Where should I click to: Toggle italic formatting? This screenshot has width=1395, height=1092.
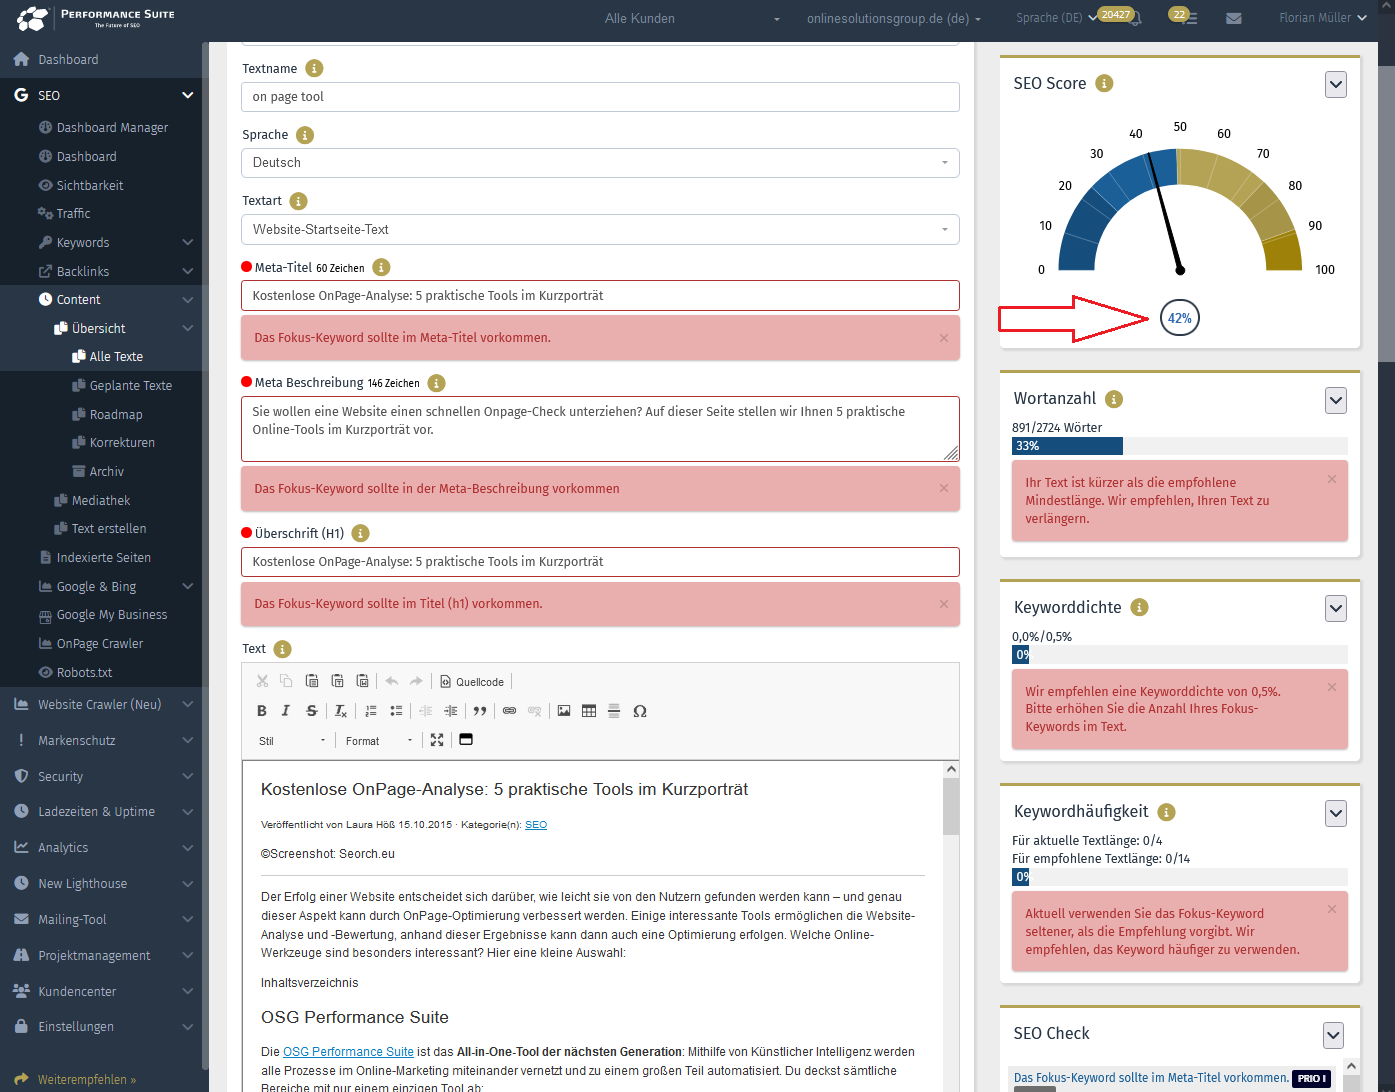pos(286,711)
